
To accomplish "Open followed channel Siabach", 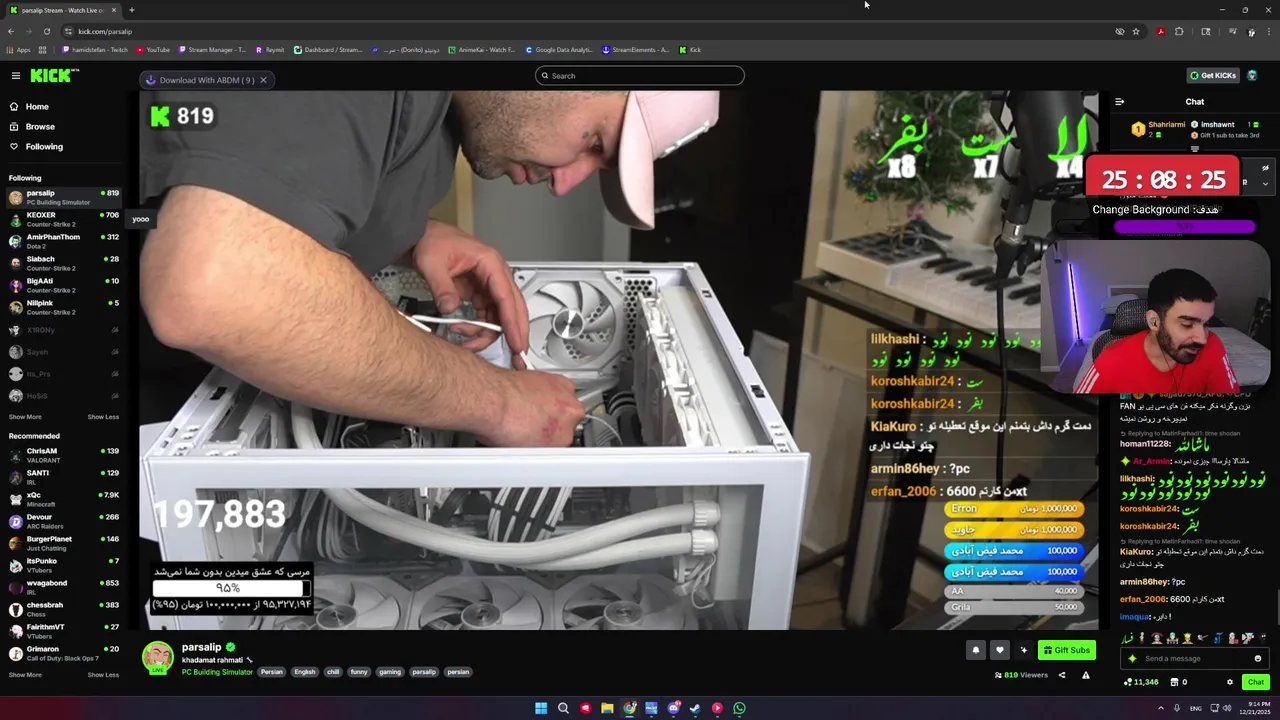I will click(x=62, y=263).
